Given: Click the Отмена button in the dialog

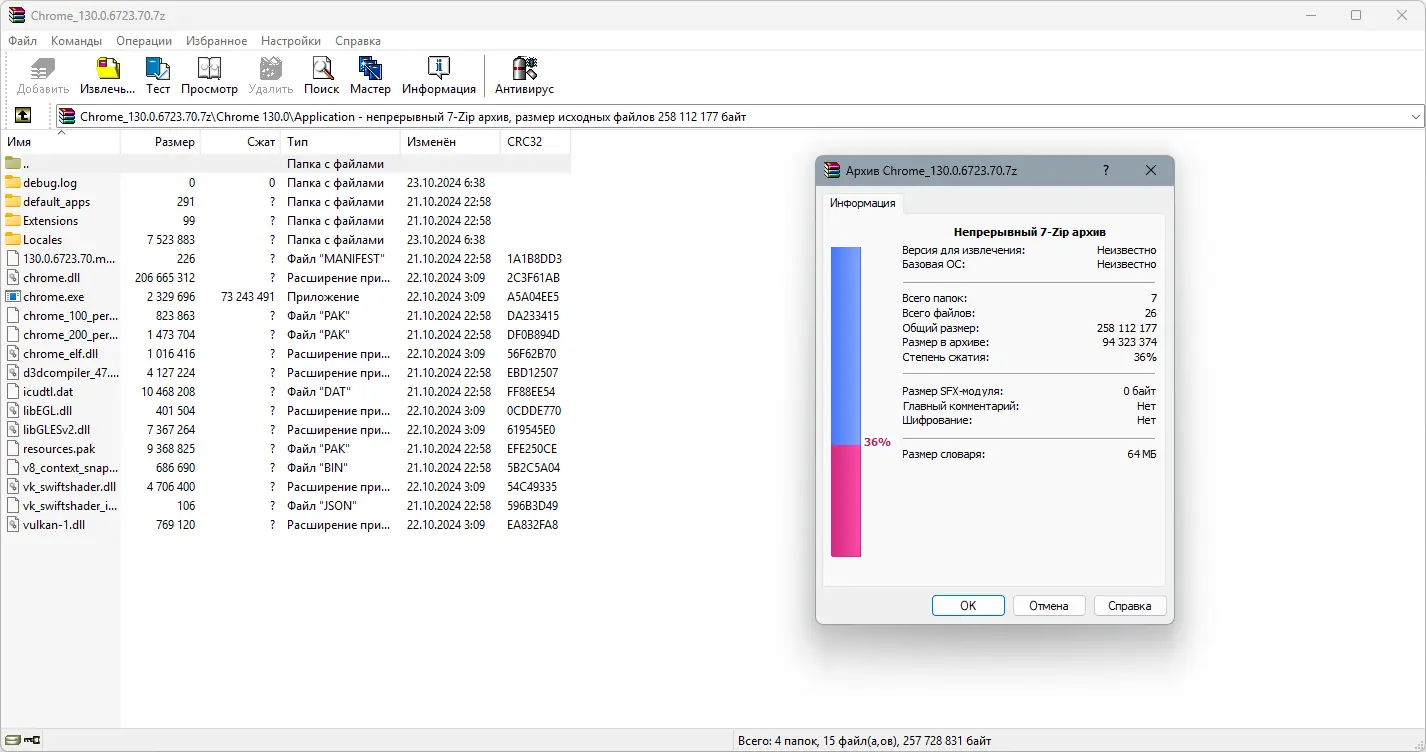Looking at the screenshot, I should point(1049,605).
